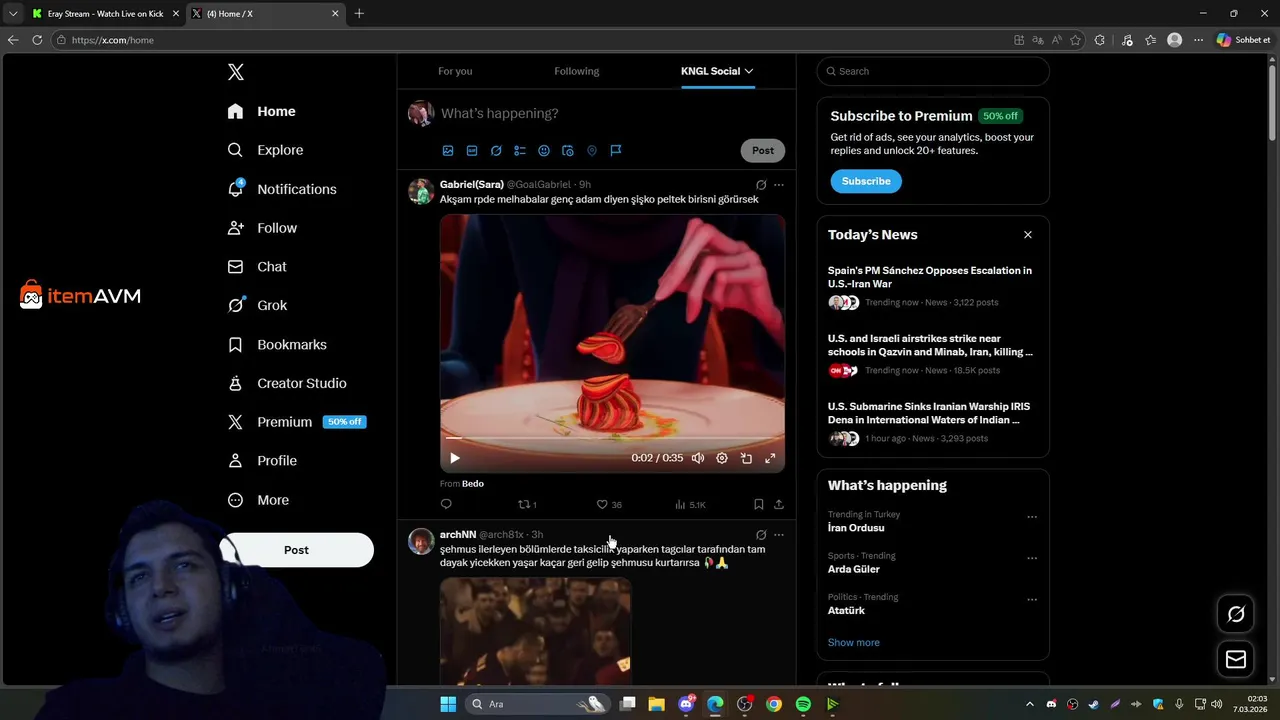Viewport: 1280px width, 720px height.
Task: Add media image to the post
Action: tap(448, 151)
